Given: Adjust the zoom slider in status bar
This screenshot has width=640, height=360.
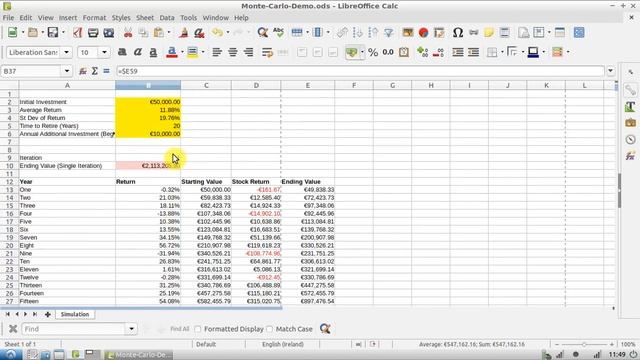Looking at the screenshot, I should pos(584,344).
